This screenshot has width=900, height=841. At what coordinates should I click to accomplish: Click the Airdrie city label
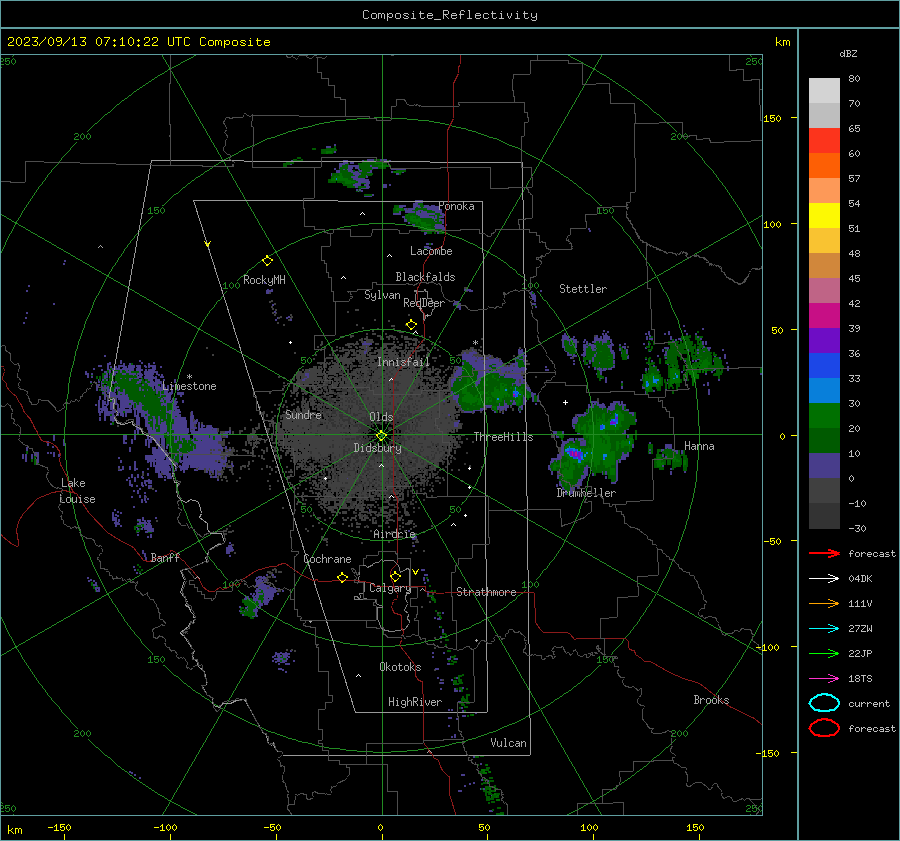click(x=394, y=534)
